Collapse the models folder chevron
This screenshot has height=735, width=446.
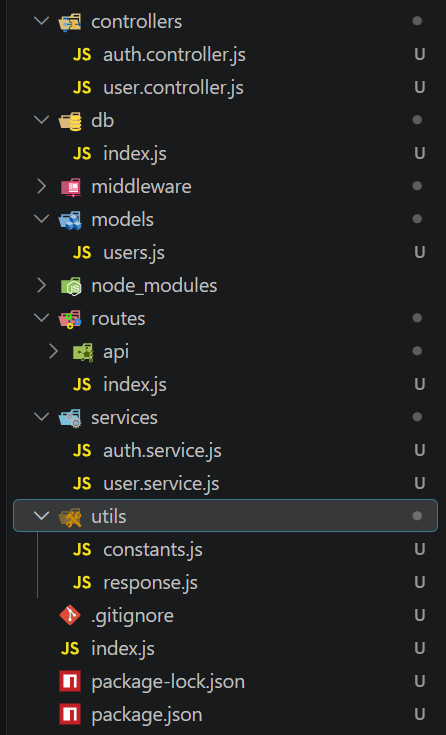42,218
